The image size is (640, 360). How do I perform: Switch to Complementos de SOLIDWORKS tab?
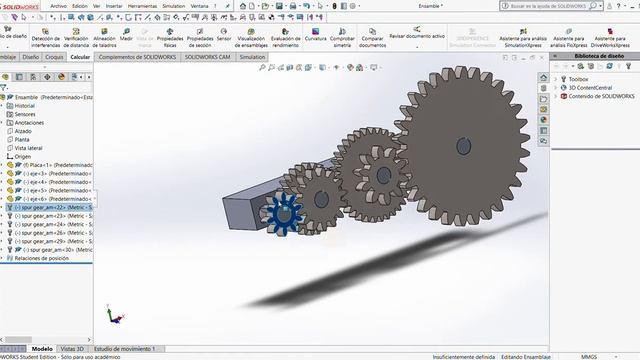pyautogui.click(x=137, y=57)
